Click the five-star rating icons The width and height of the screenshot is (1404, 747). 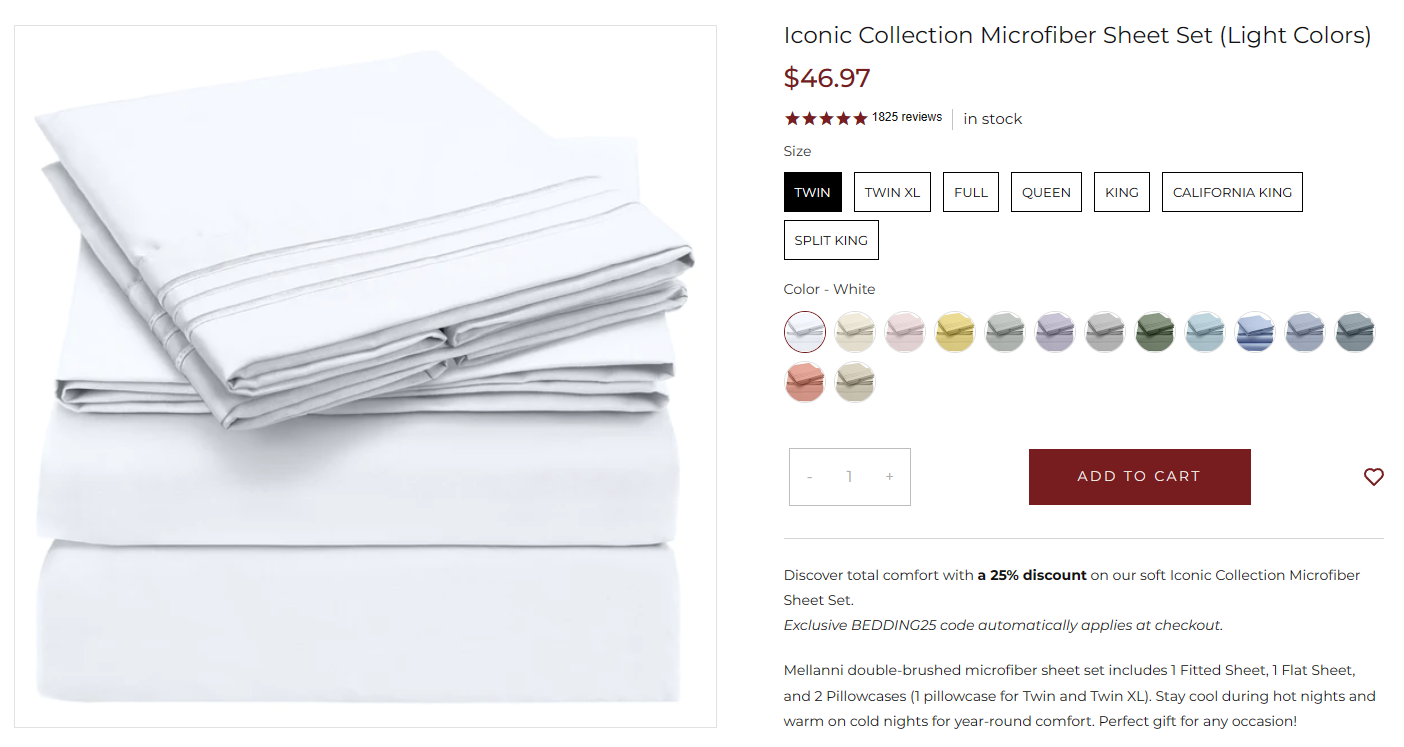point(825,118)
